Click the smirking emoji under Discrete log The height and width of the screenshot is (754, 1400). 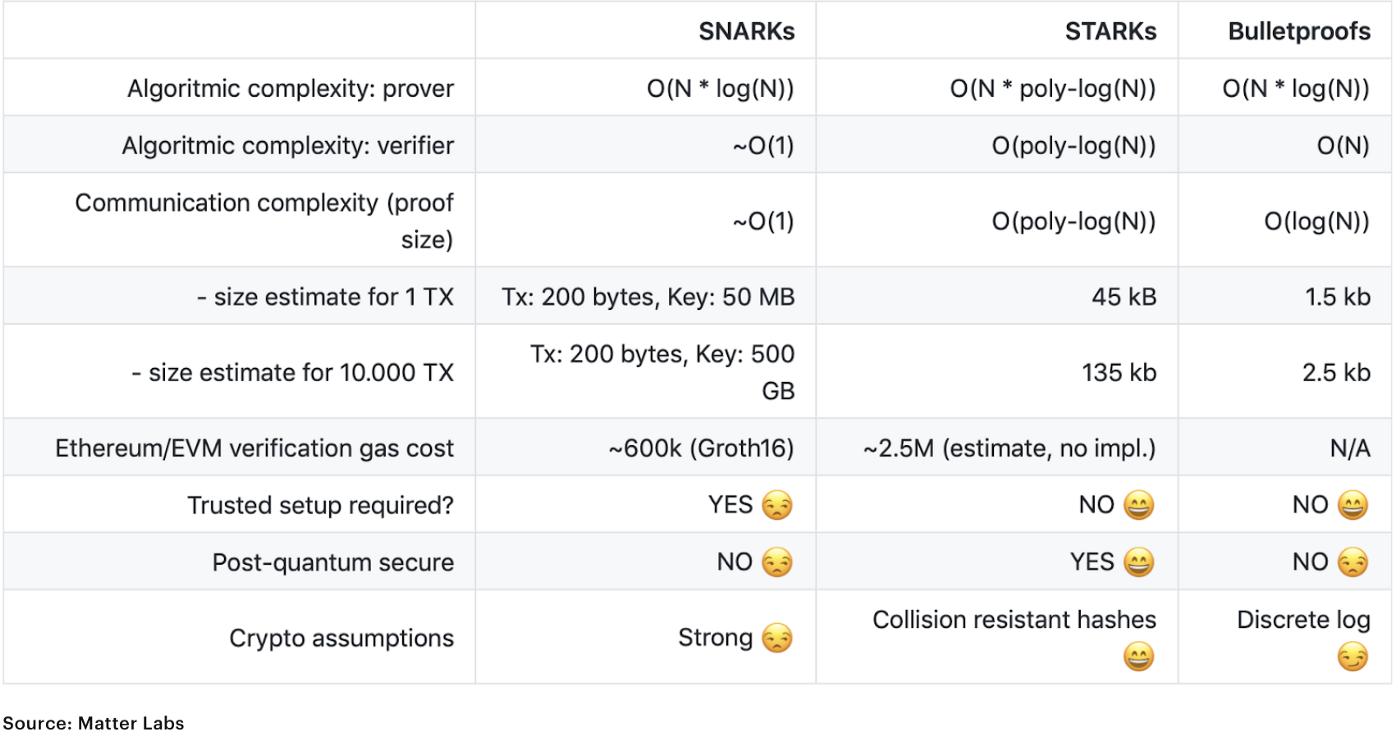click(1352, 656)
